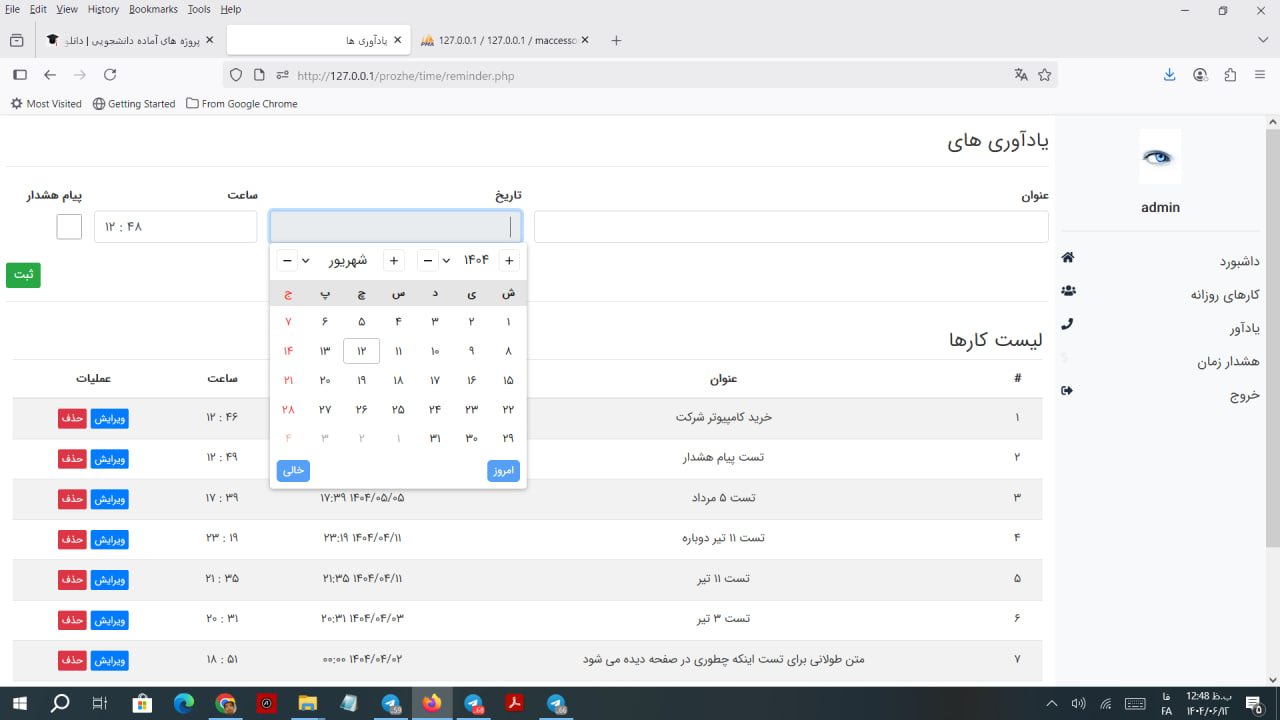Image resolution: width=1280 pixels, height=720 pixels.
Task: Click the green ثبت submit button
Action: [23, 275]
